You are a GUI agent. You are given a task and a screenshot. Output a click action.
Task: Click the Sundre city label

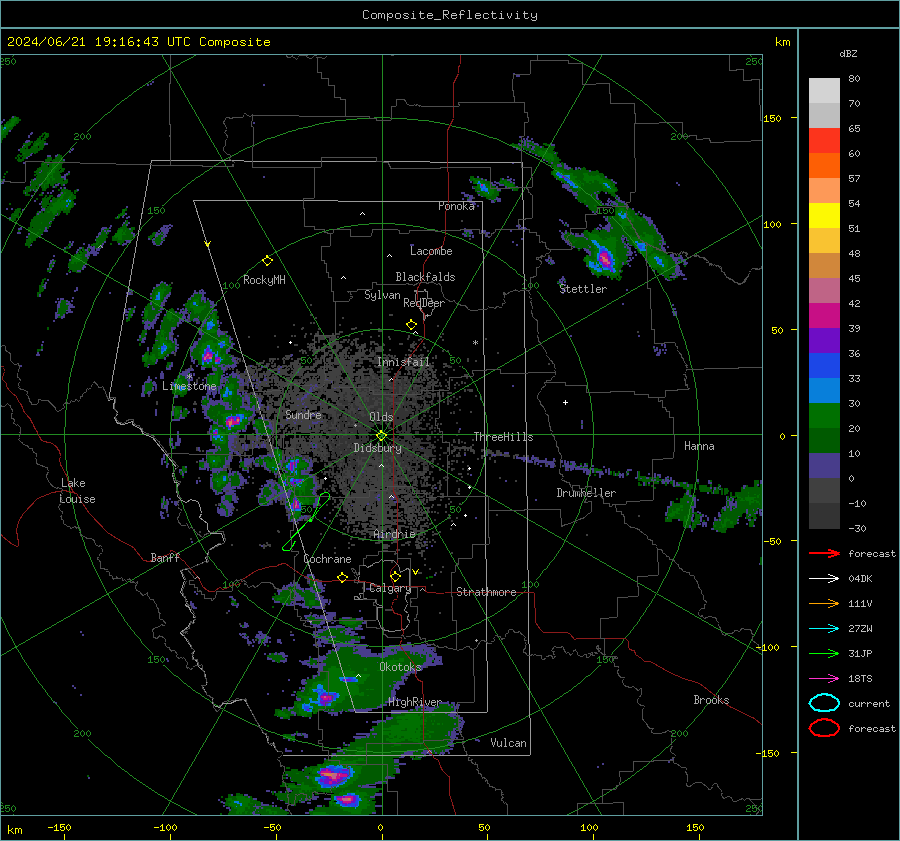point(303,414)
